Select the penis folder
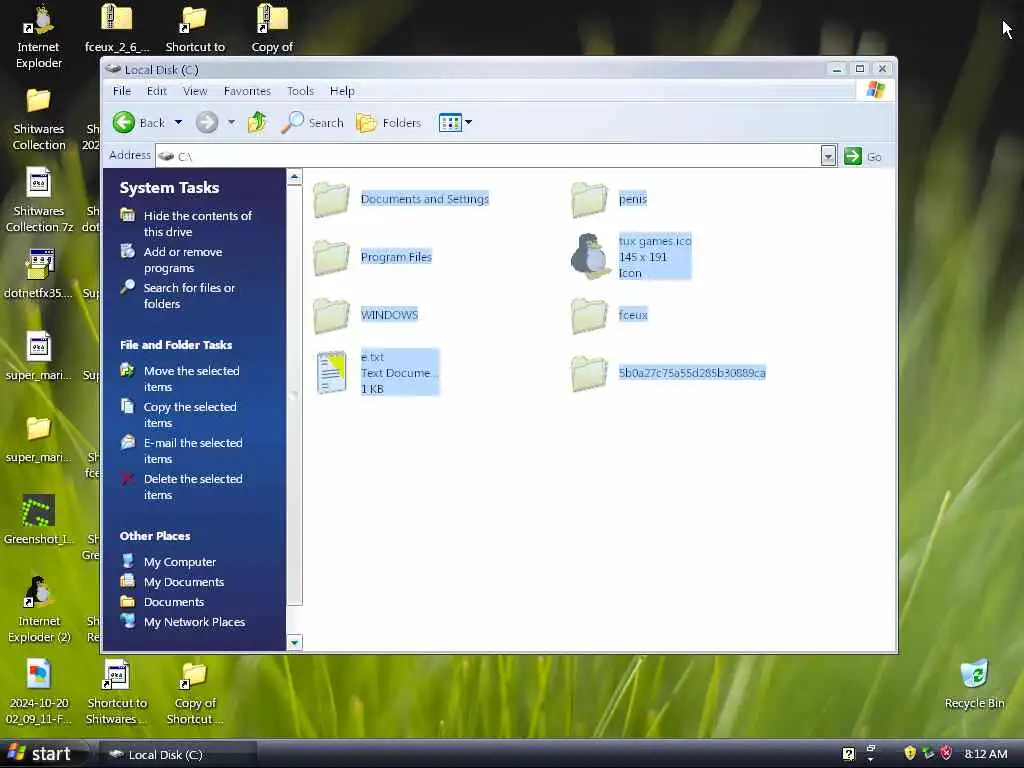The height and width of the screenshot is (768, 1024). [x=609, y=199]
